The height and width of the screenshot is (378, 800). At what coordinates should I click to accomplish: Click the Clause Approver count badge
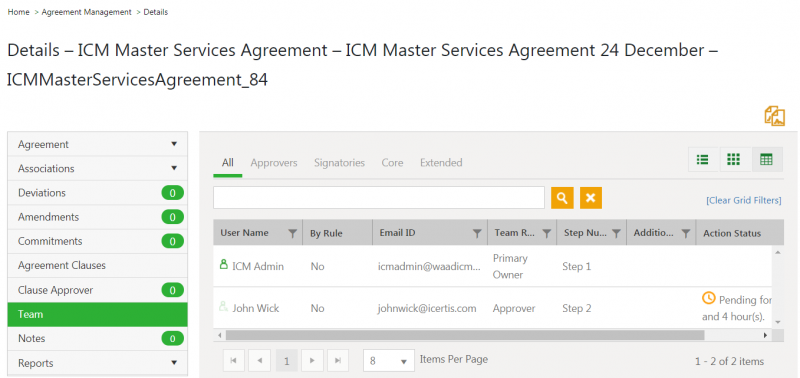point(172,290)
